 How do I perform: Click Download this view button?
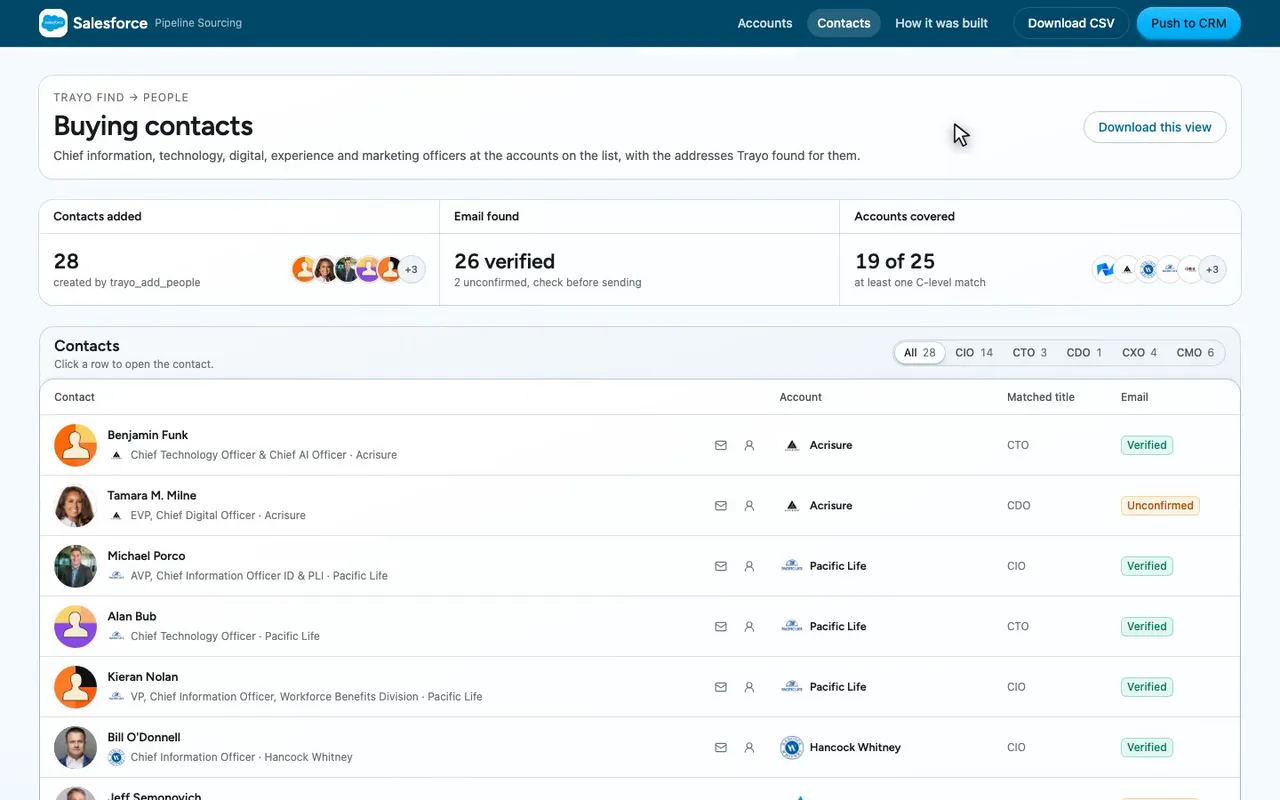(x=1155, y=127)
